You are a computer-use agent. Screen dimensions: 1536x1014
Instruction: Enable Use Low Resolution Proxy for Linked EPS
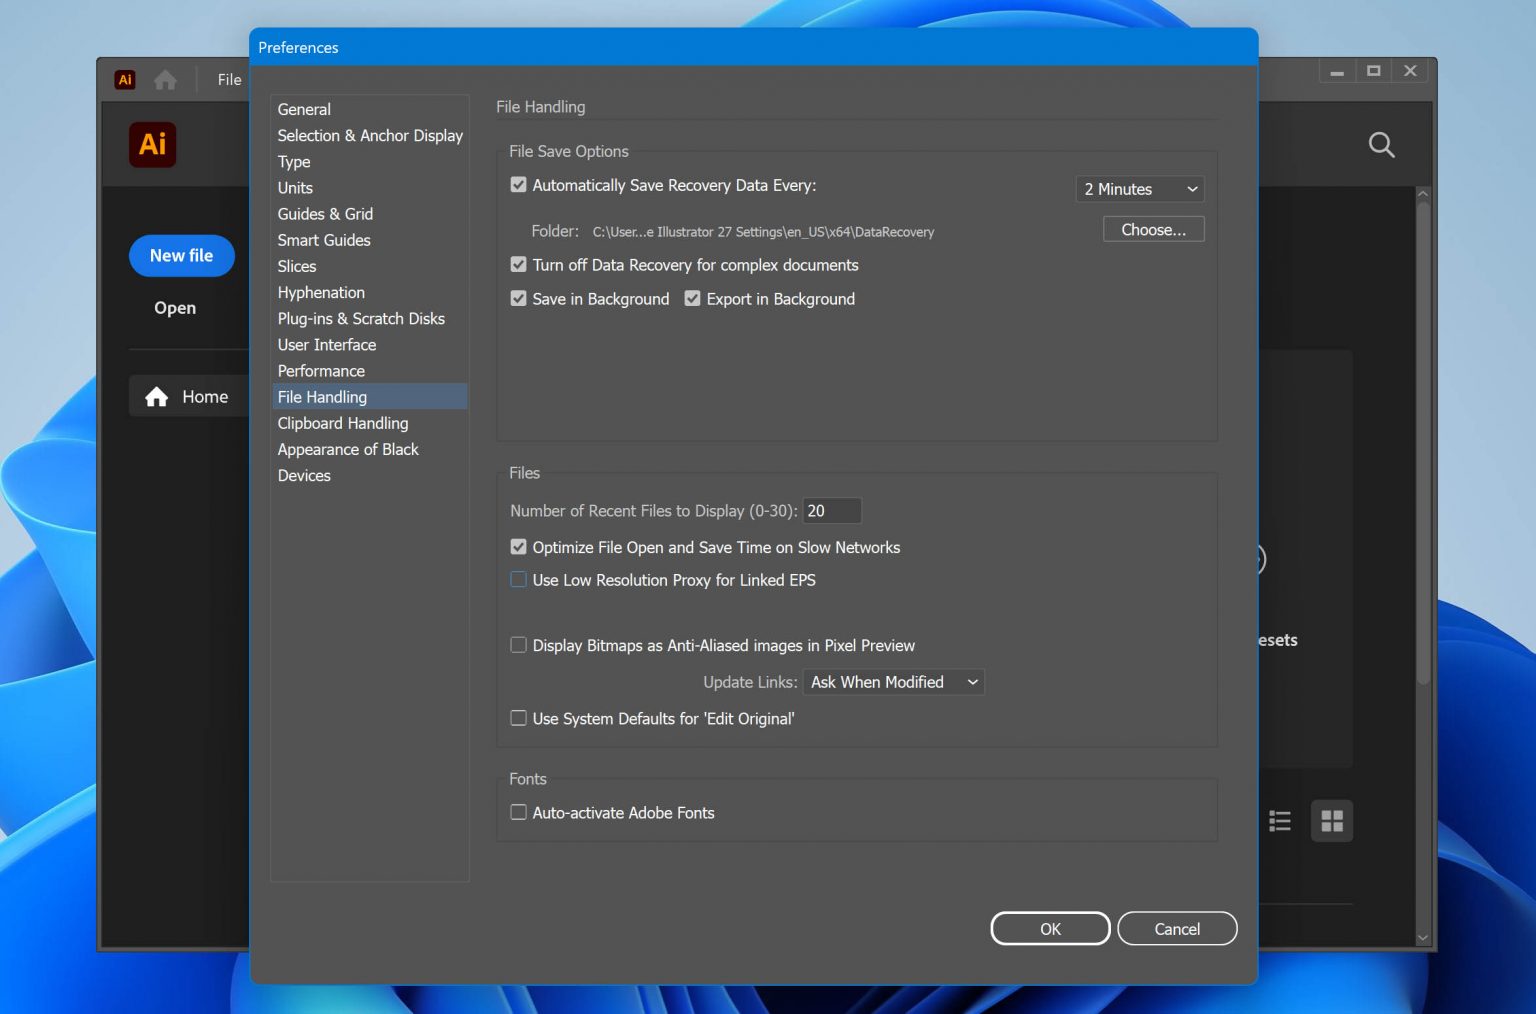point(518,579)
